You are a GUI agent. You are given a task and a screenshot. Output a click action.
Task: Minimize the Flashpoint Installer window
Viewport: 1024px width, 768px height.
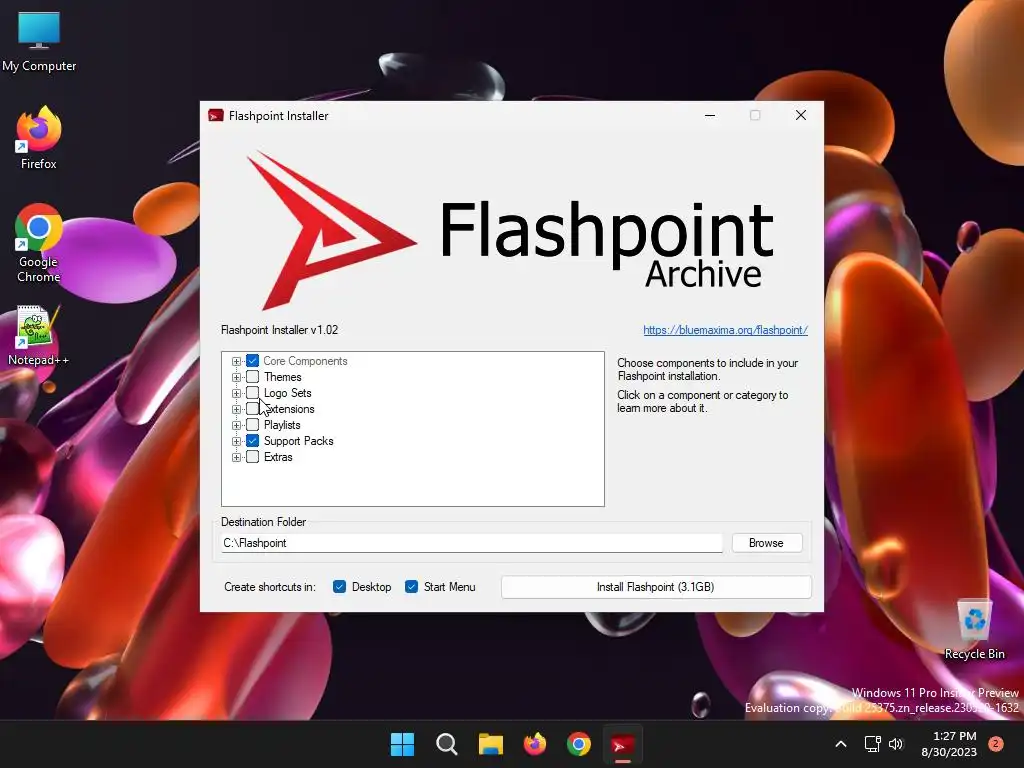coord(710,116)
